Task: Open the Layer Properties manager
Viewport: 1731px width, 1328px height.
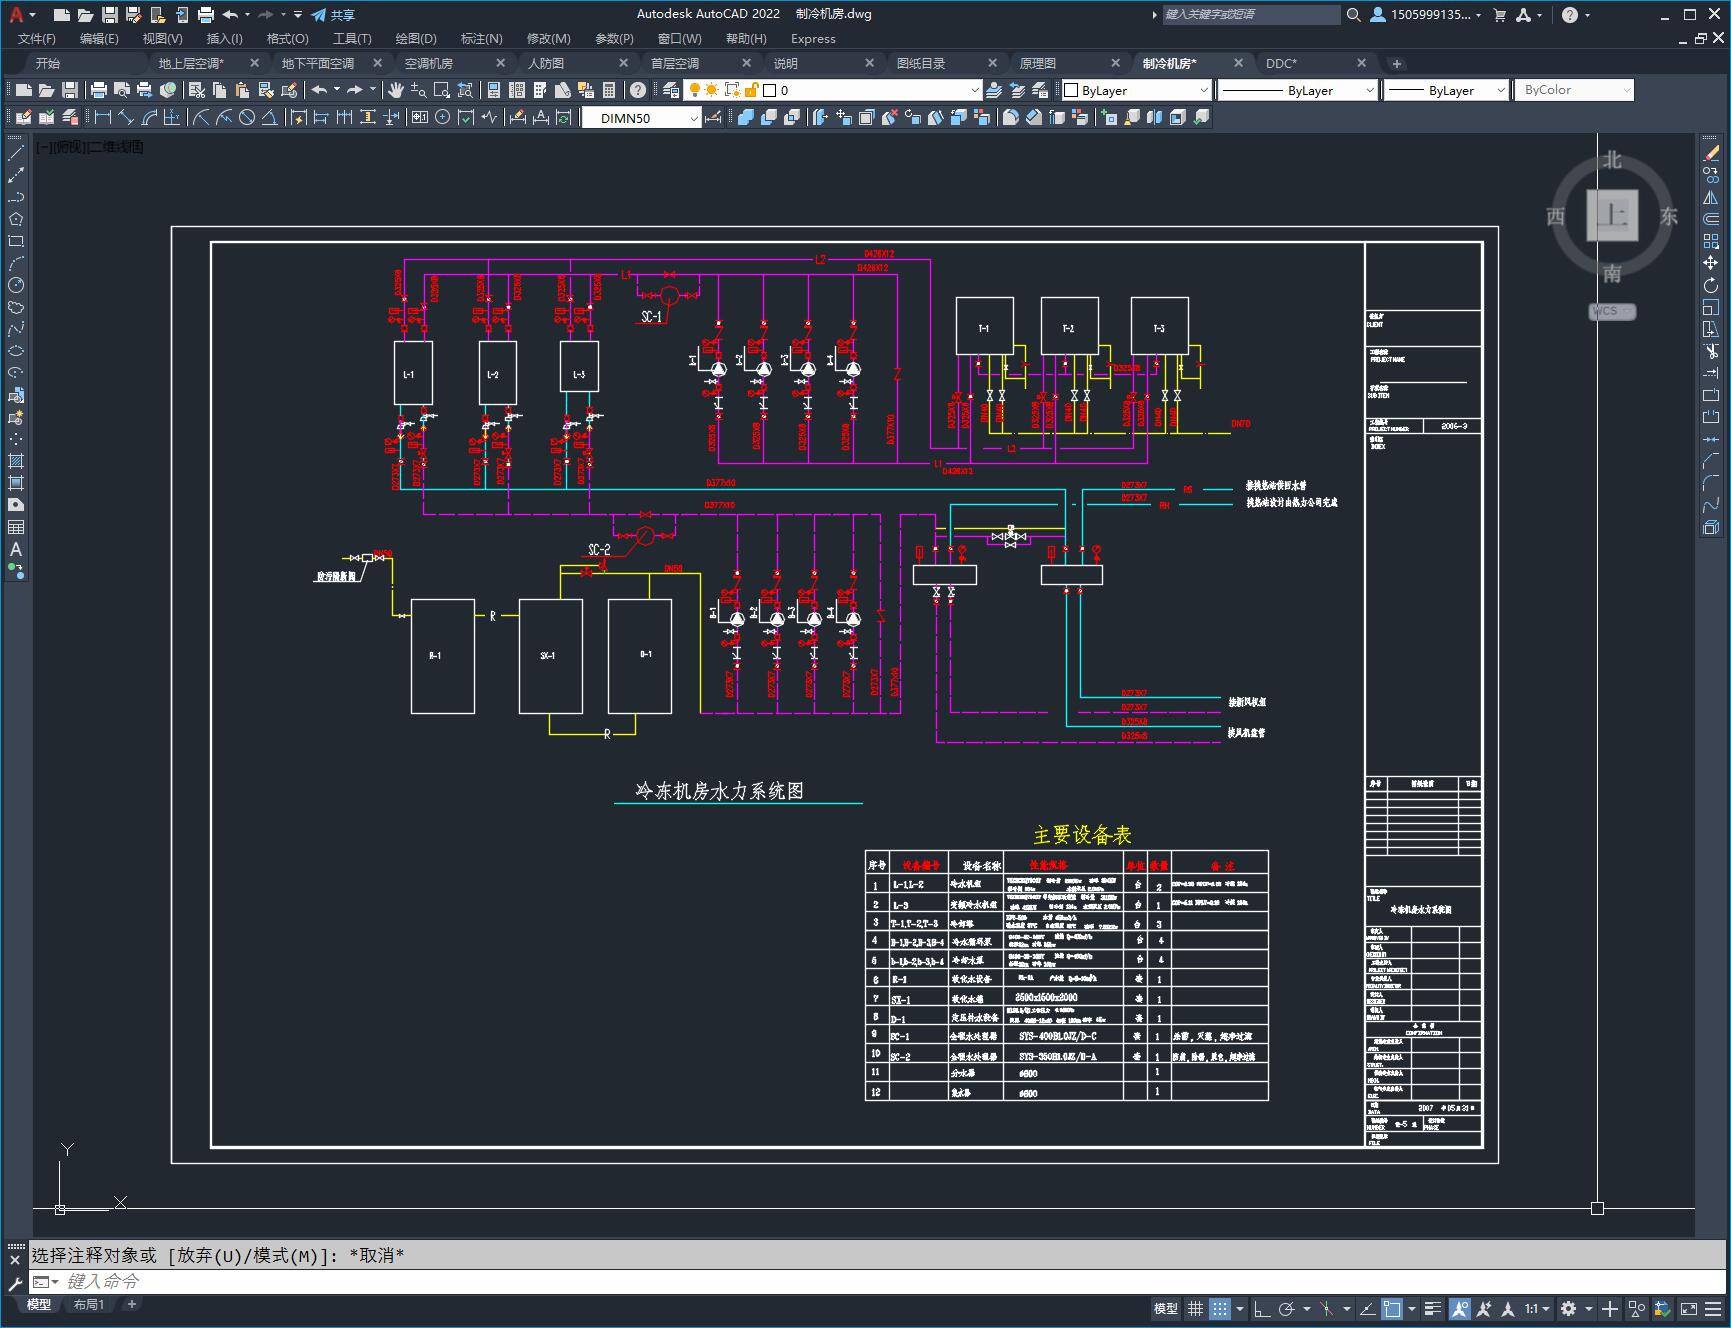Action: tap(671, 90)
